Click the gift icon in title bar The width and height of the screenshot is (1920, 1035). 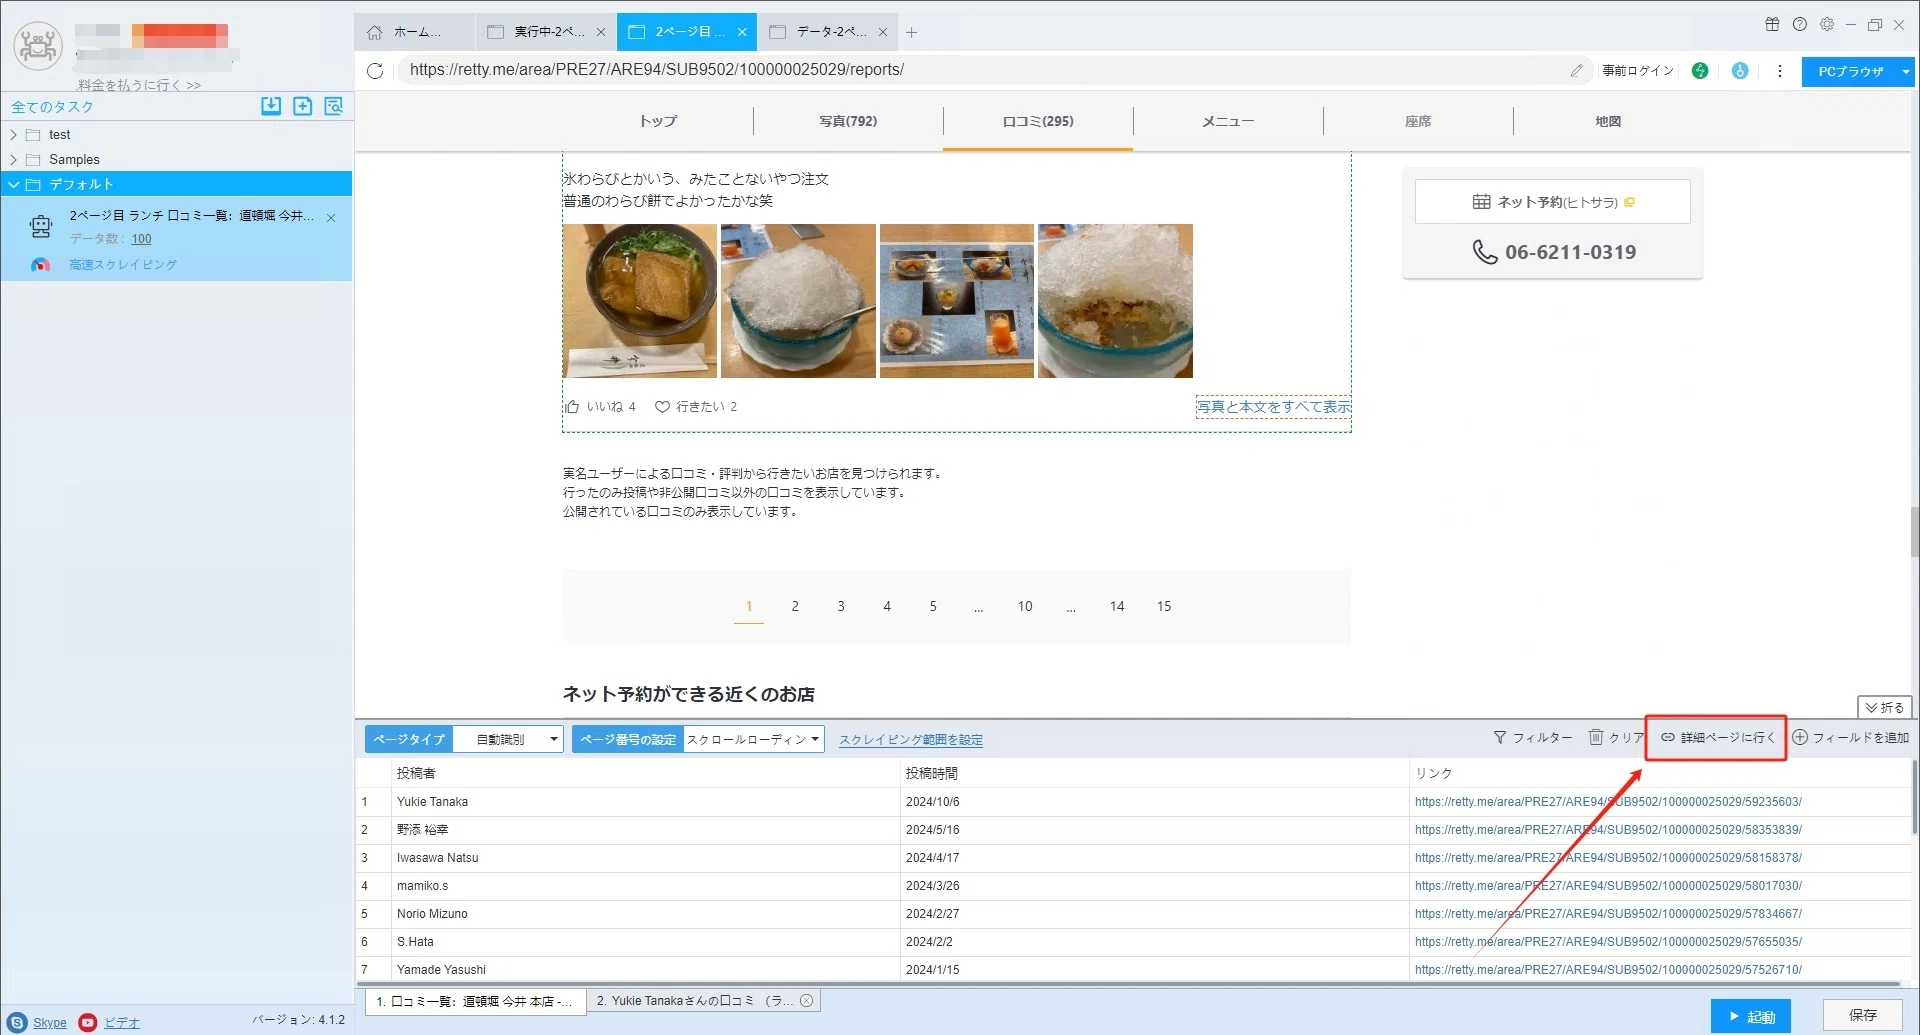(x=1772, y=24)
